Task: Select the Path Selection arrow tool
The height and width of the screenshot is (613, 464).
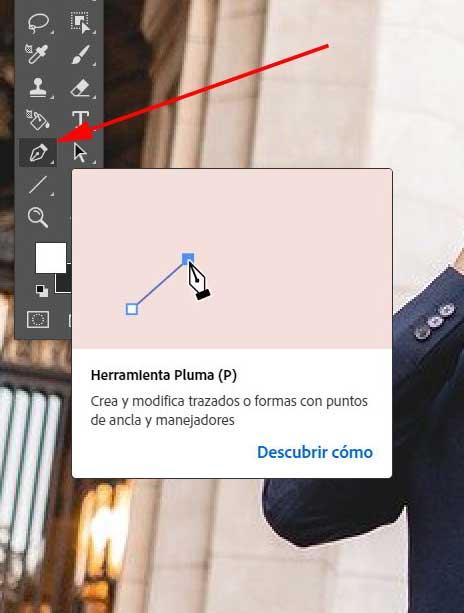Action: 80,152
